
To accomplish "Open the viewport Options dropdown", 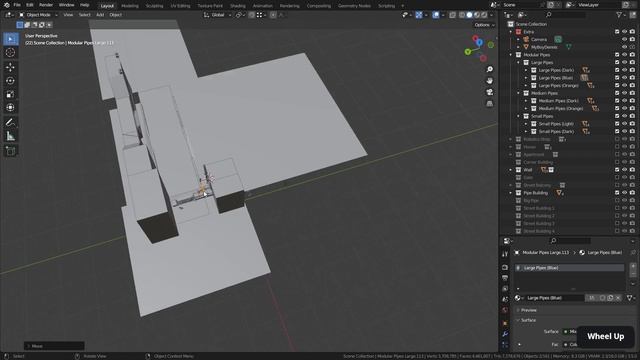I will (484, 25).
